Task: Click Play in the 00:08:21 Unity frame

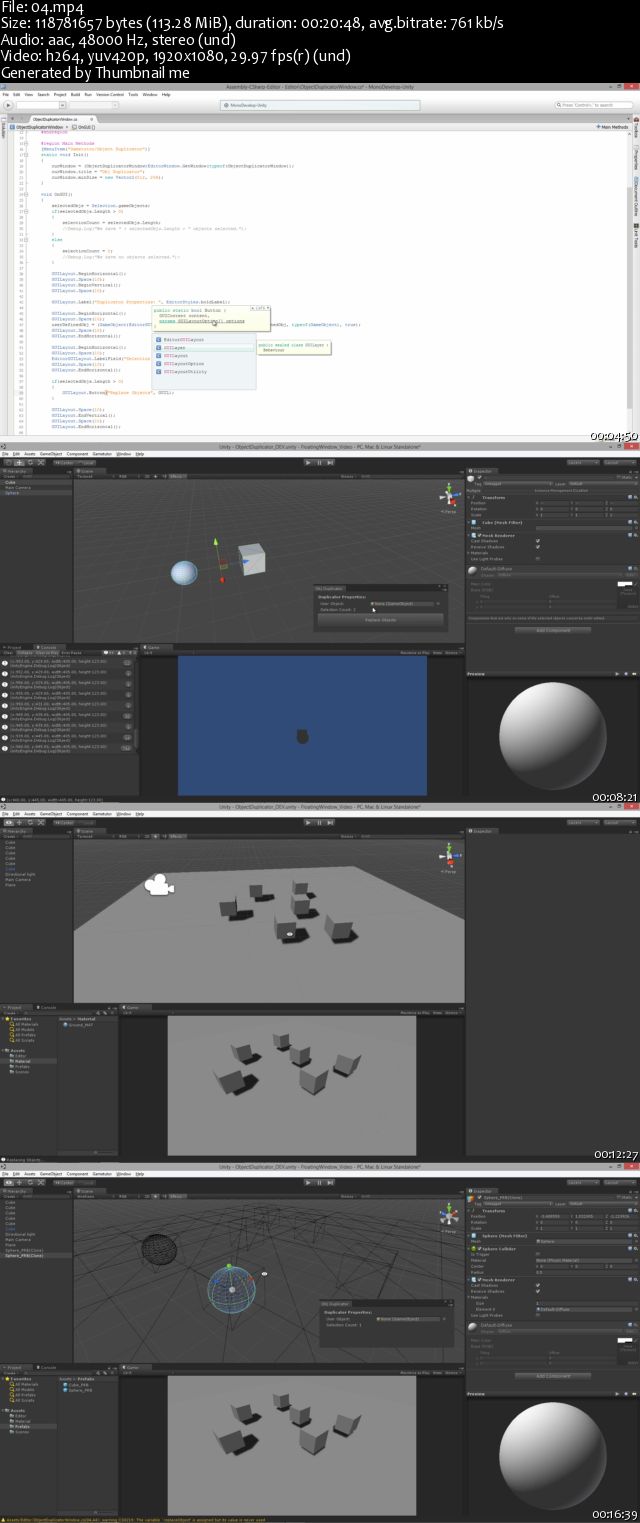Action: coord(308,462)
